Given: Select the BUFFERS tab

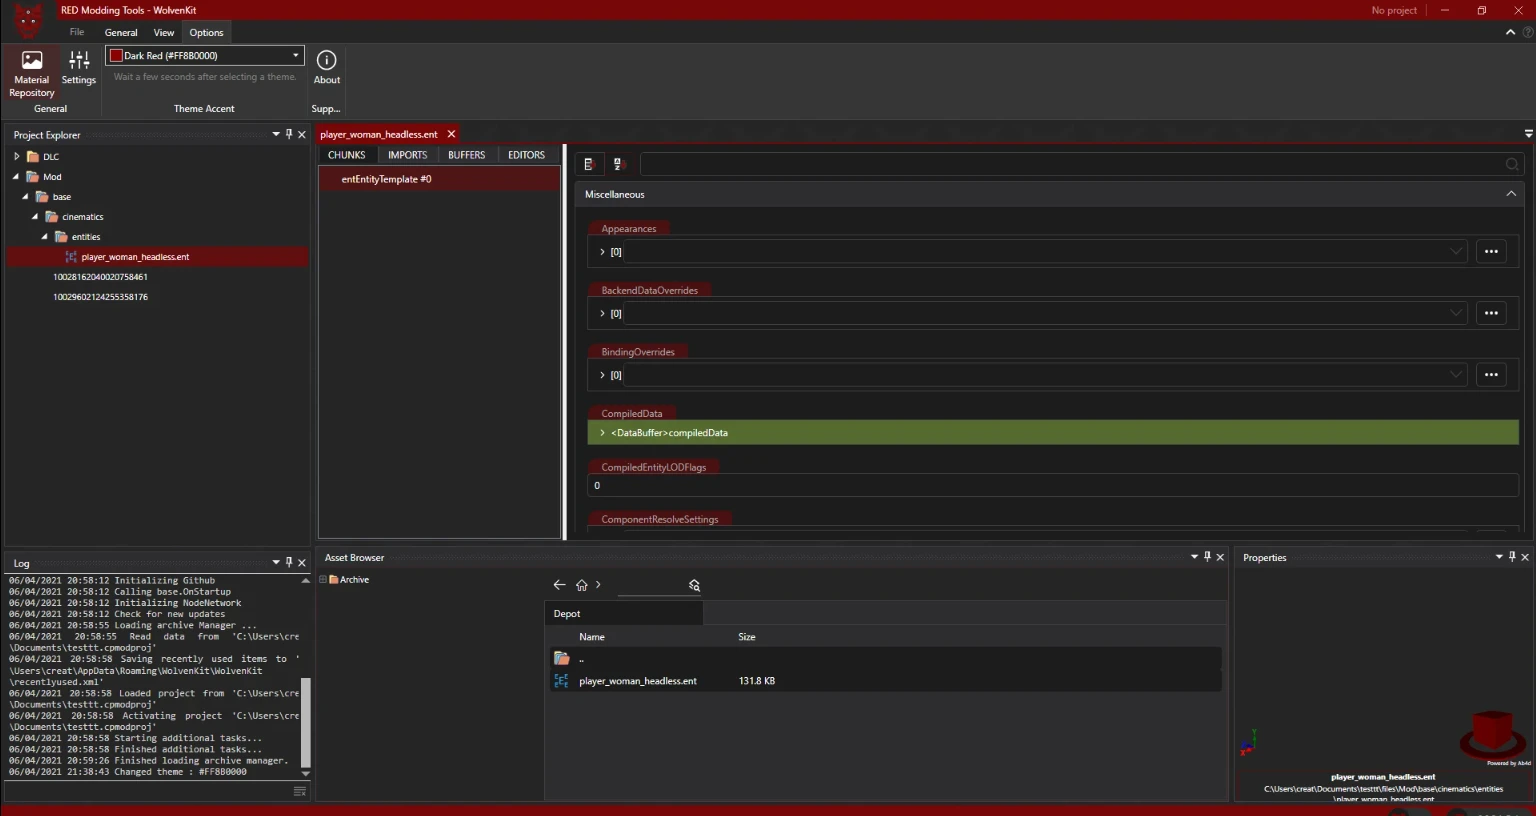Looking at the screenshot, I should 466,155.
